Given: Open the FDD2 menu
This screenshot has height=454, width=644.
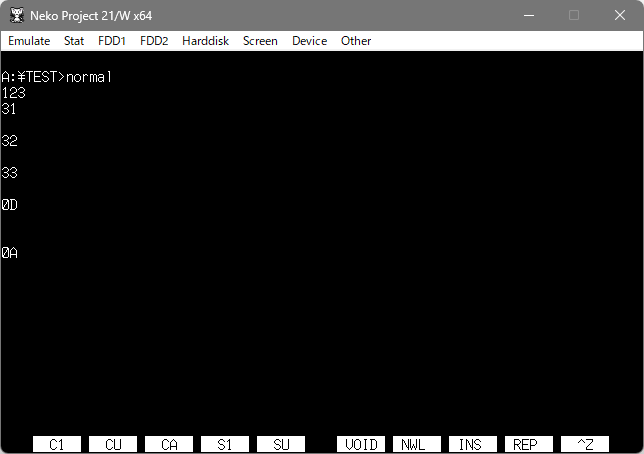Looking at the screenshot, I should coord(154,41).
